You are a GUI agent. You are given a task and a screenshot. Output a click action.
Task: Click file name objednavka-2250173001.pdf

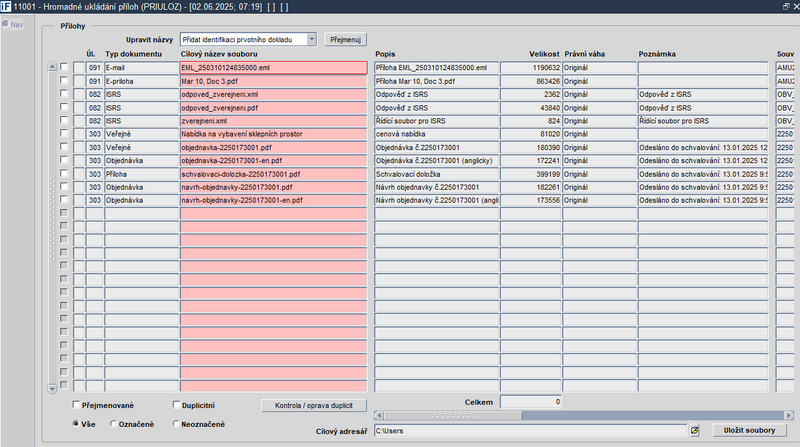tap(273, 147)
